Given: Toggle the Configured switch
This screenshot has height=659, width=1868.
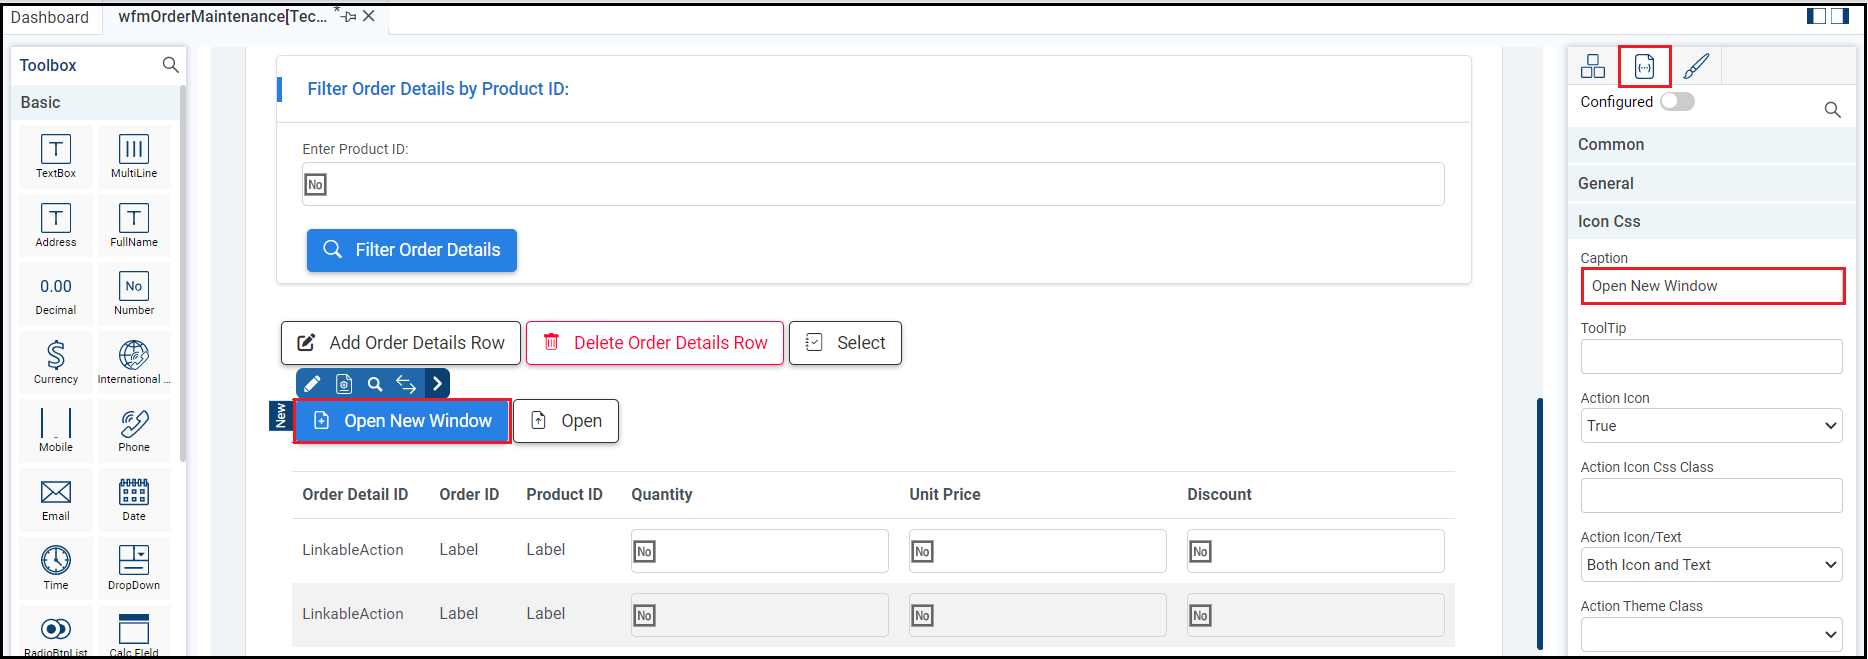Looking at the screenshot, I should coord(1677,102).
